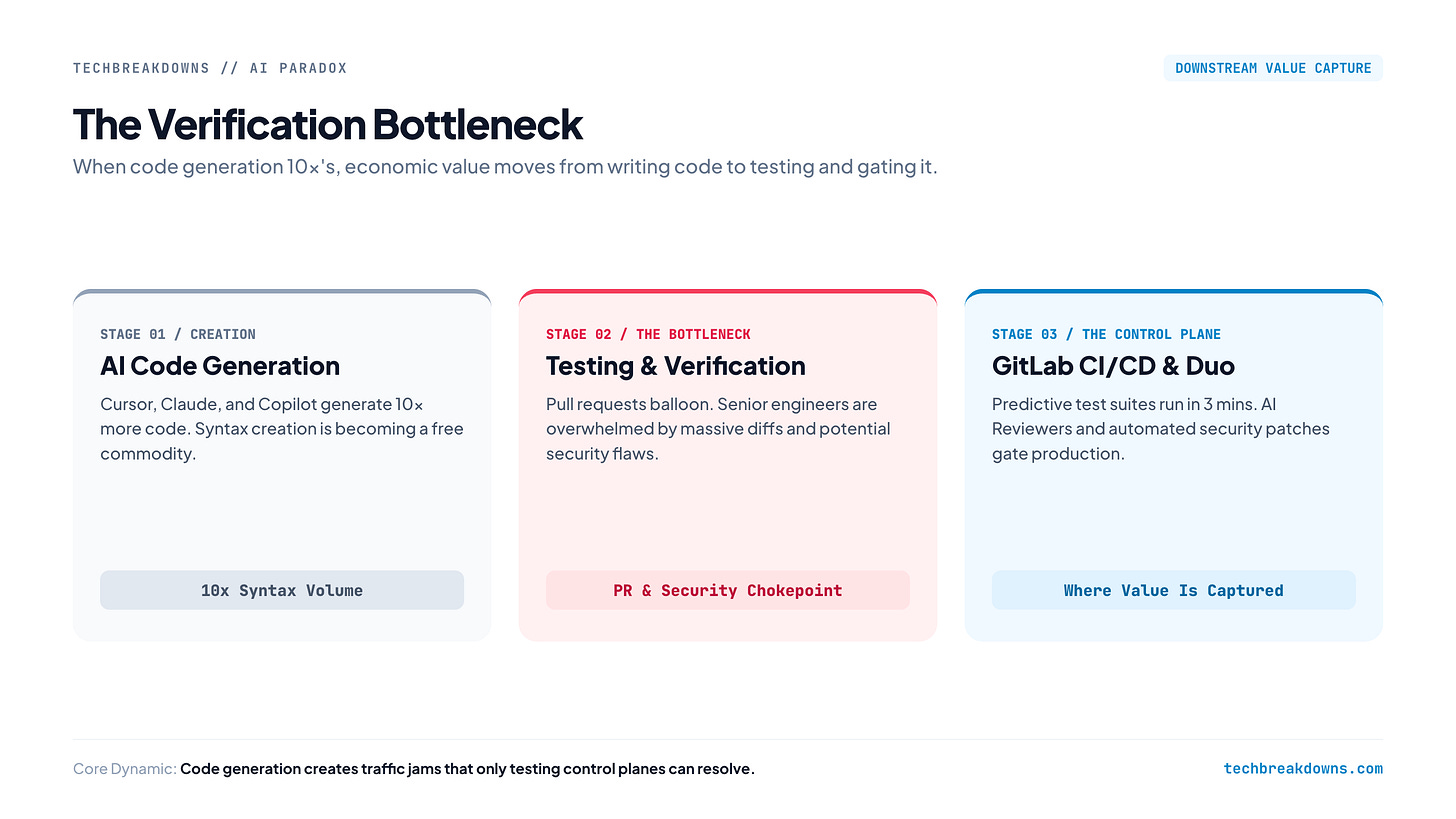Click the red top border of Stage 02 card
Screen dimensions: 1456x819
[728, 292]
